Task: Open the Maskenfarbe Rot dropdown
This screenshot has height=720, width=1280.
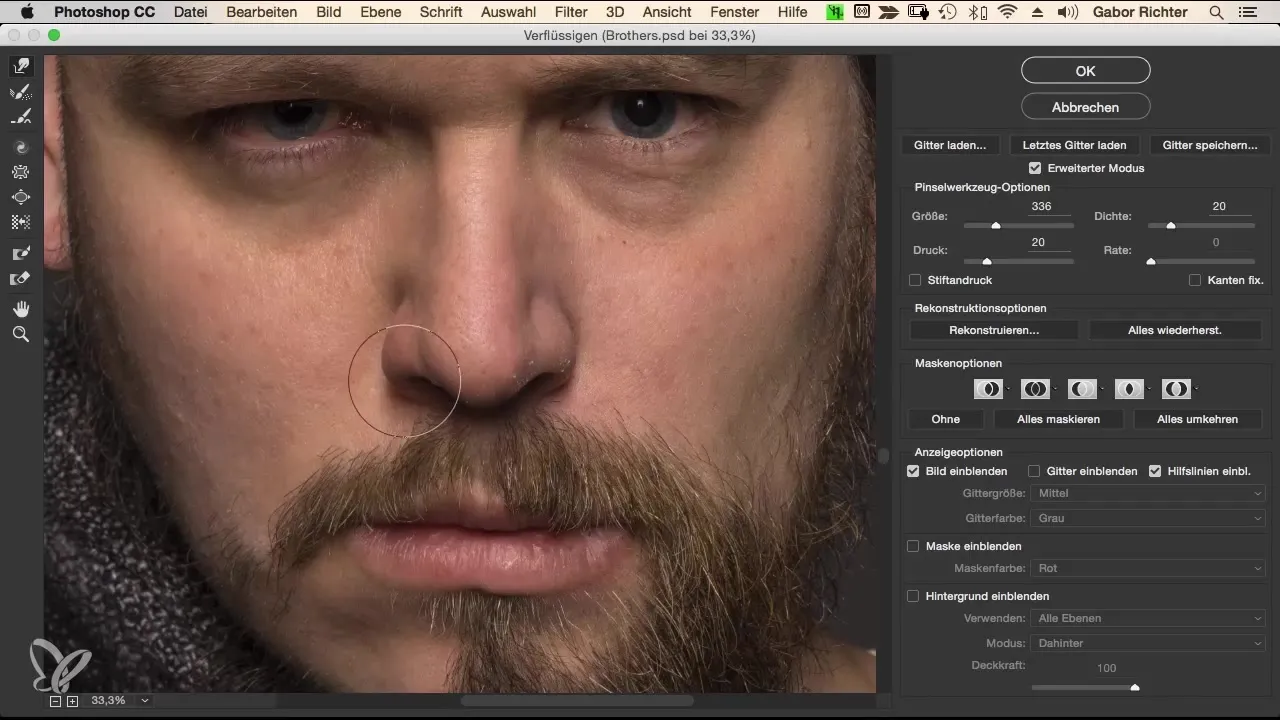Action: (1149, 568)
